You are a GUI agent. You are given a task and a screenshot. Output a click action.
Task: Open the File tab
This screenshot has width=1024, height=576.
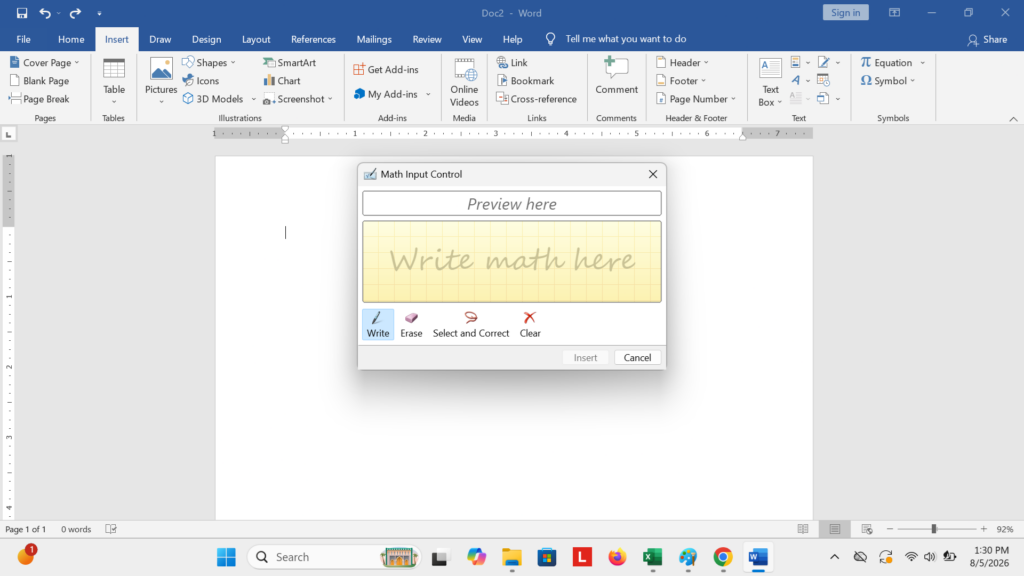click(24, 39)
